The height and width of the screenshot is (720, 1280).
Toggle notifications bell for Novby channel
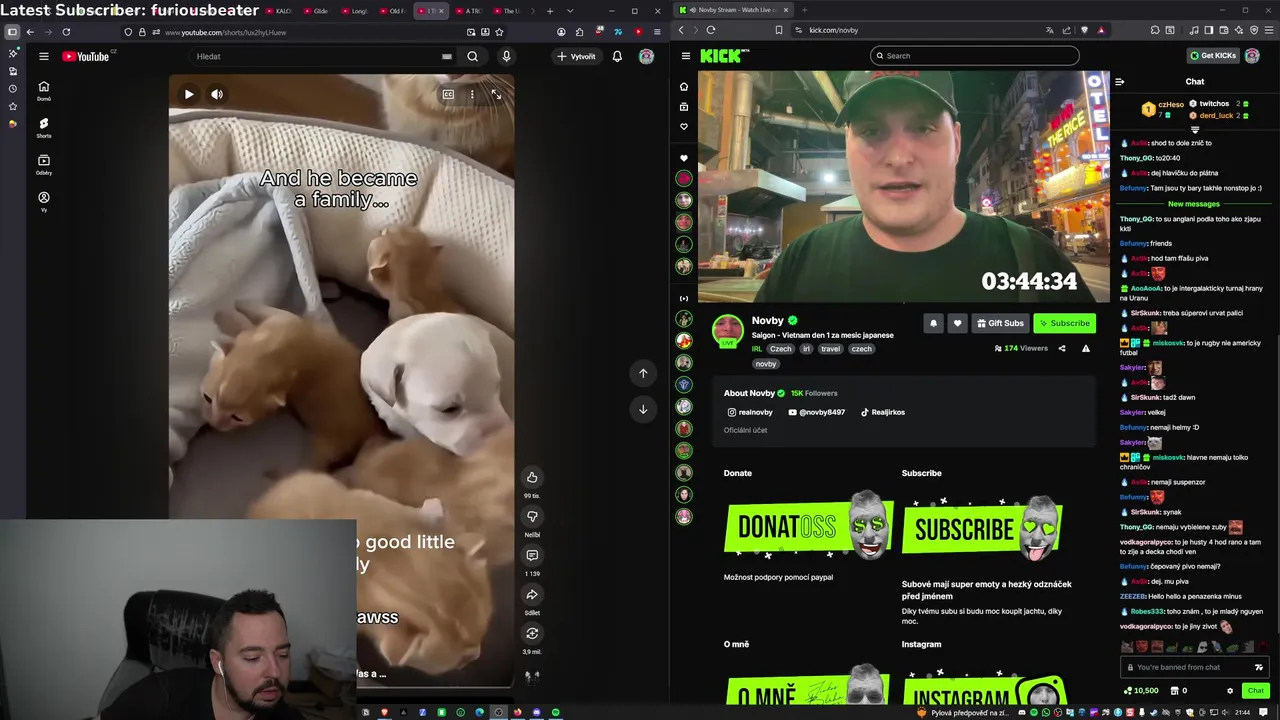tap(933, 323)
